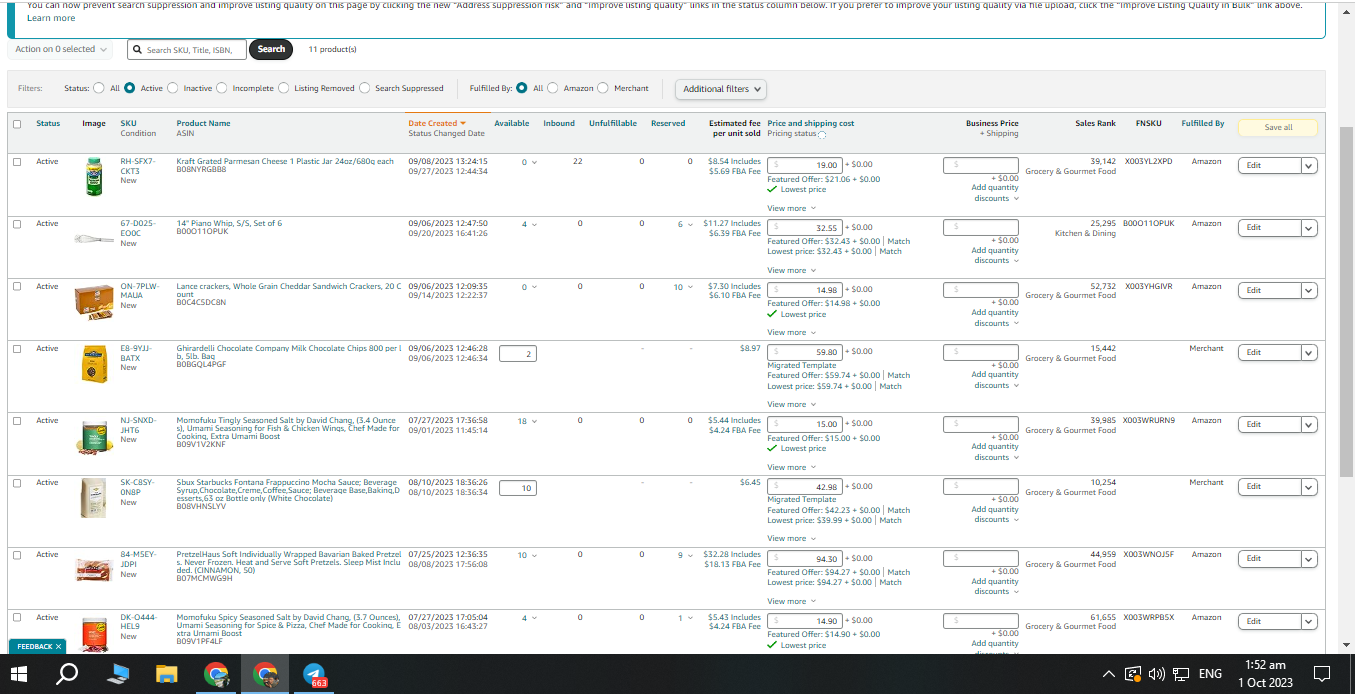The height and width of the screenshot is (694, 1355).
Task: Open the Additional filters dropdown
Action: click(721, 89)
